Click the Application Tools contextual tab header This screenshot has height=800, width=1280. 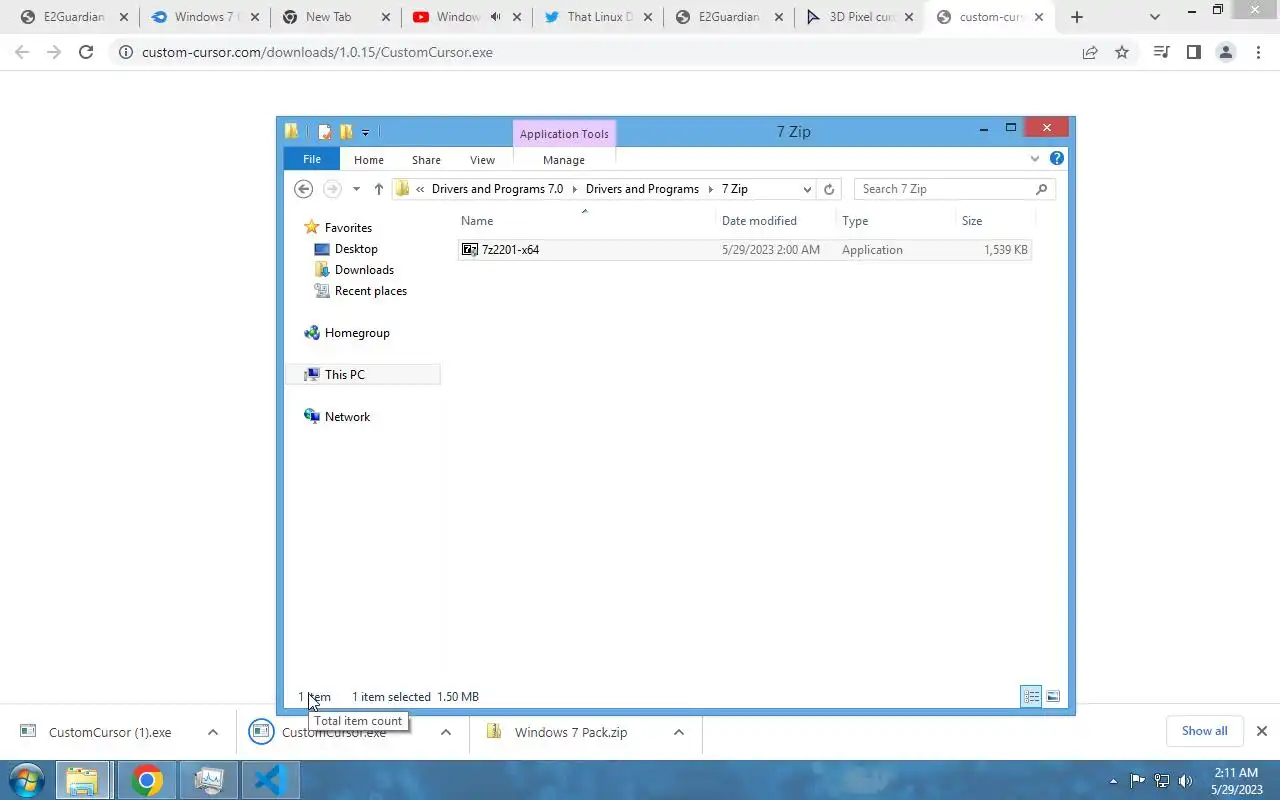(x=564, y=134)
